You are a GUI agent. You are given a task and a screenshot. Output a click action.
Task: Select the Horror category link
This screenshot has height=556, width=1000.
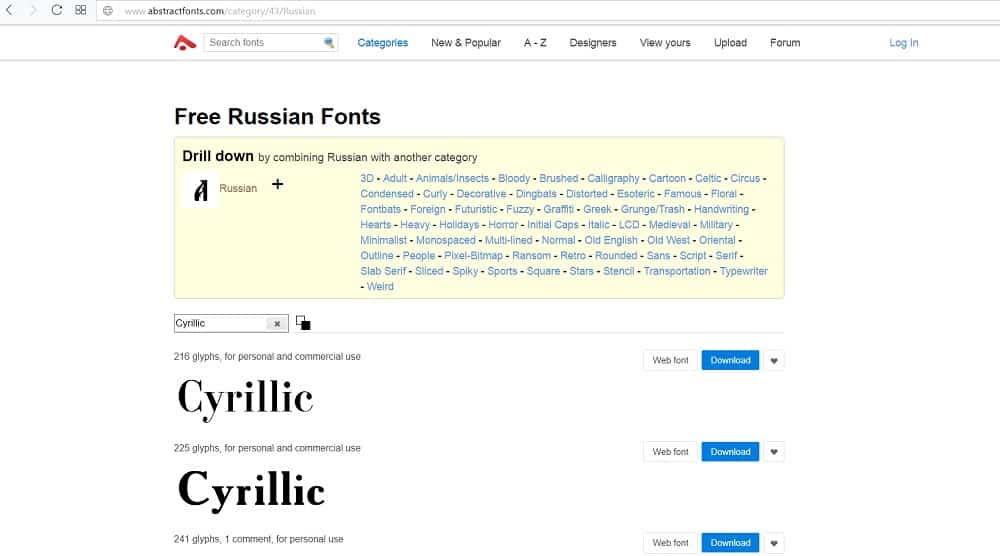(x=503, y=224)
